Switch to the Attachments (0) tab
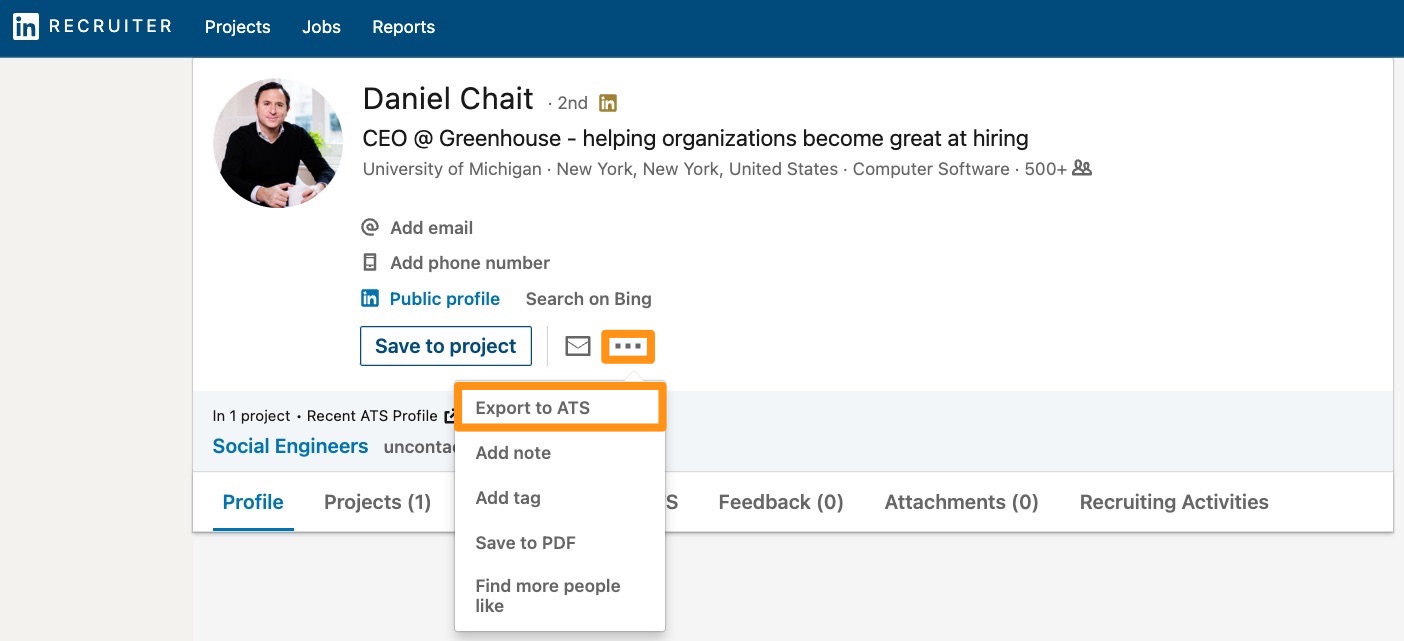Screen dimensions: 1404x641 [x=961, y=502]
